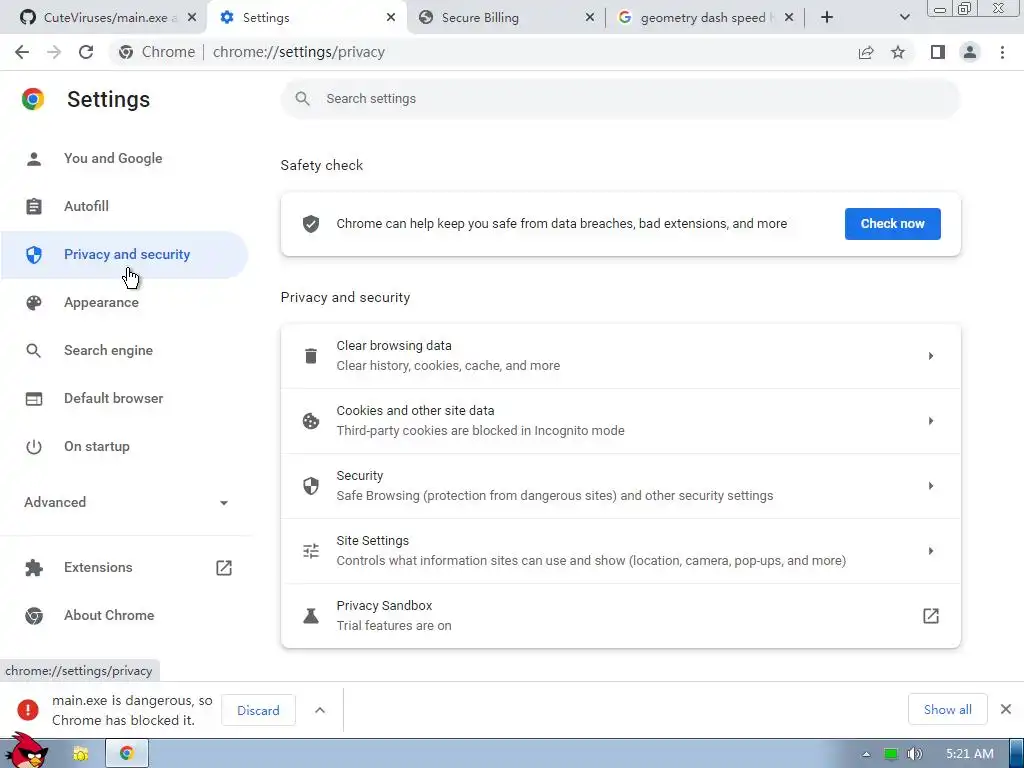The height and width of the screenshot is (768, 1024).
Task: Click the trash icon for Clear browsing data
Action: point(311,356)
